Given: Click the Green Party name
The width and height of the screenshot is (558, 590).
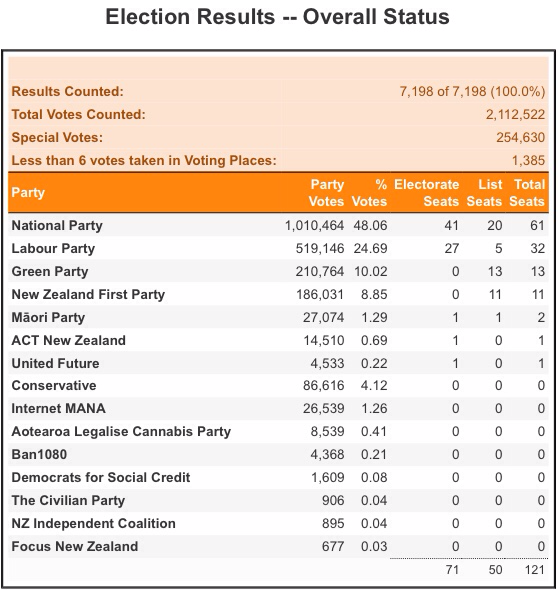Looking at the screenshot, I should (50, 271).
